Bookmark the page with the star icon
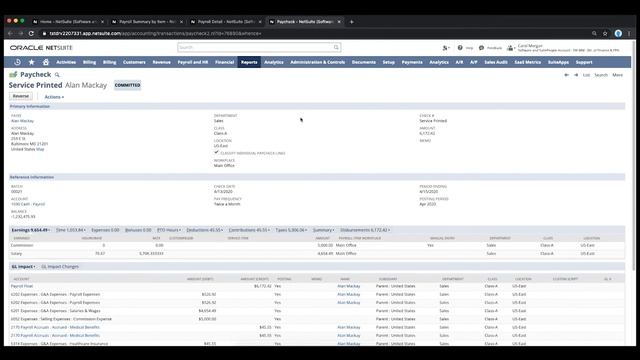 coord(605,33)
